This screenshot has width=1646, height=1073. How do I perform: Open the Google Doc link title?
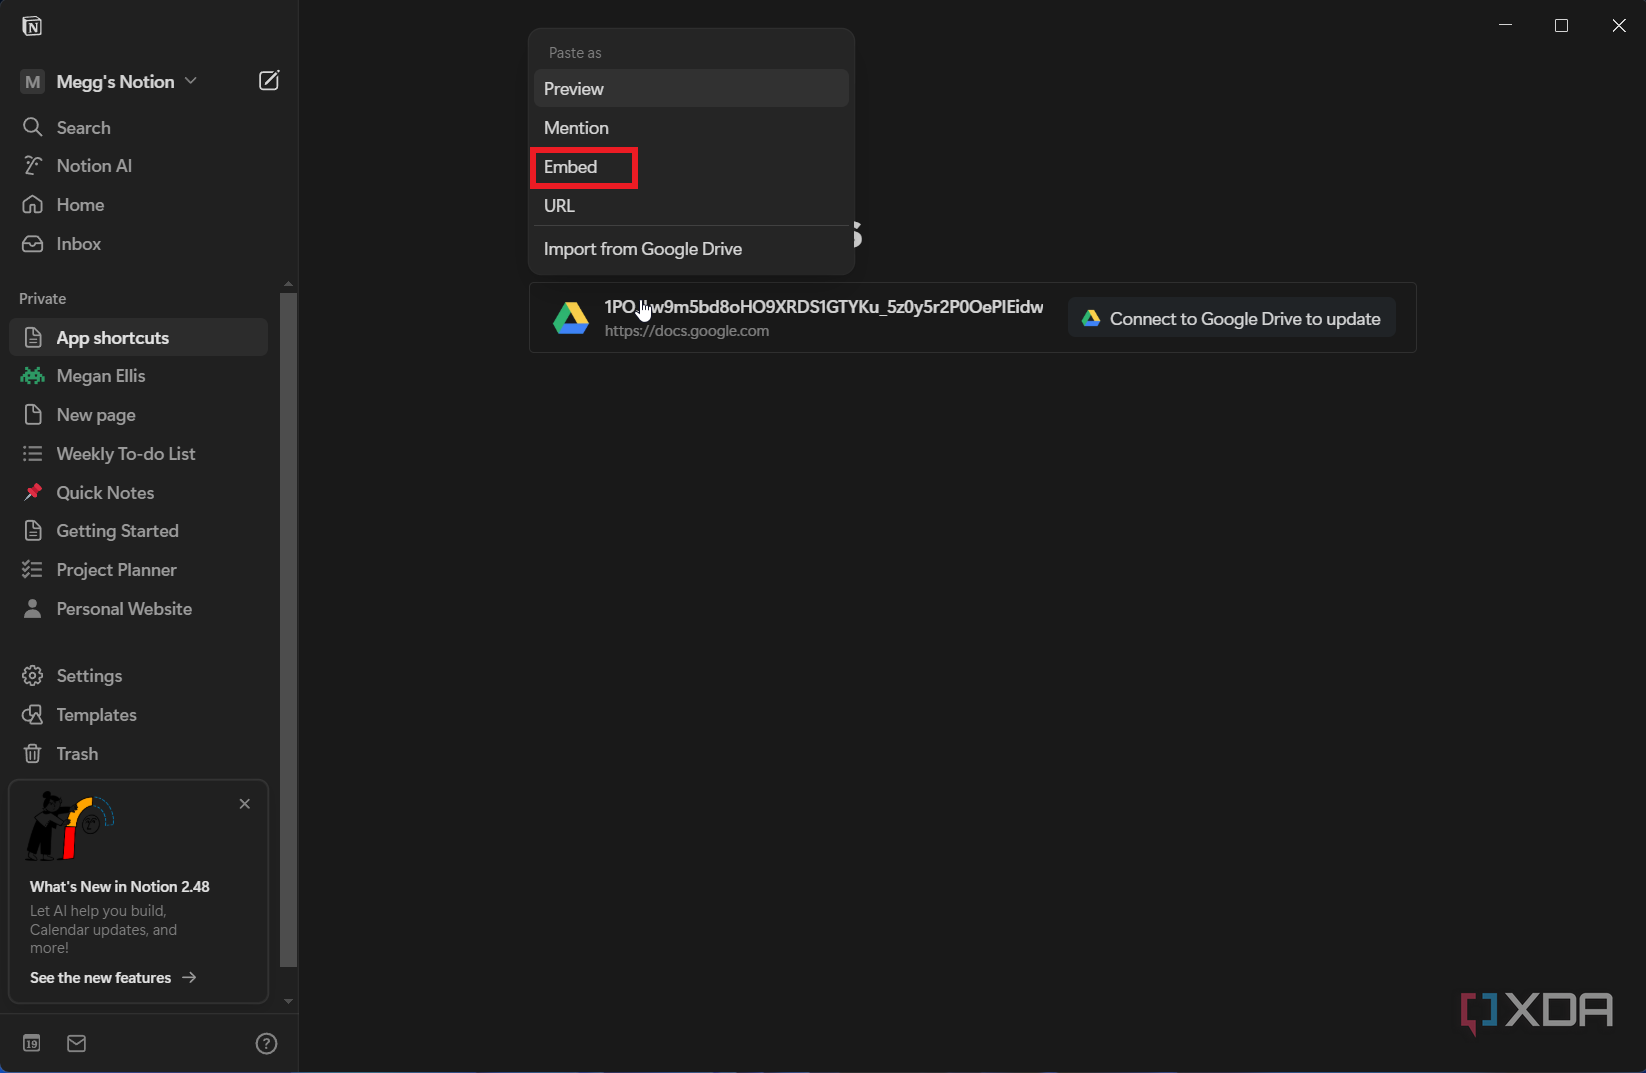[824, 307]
